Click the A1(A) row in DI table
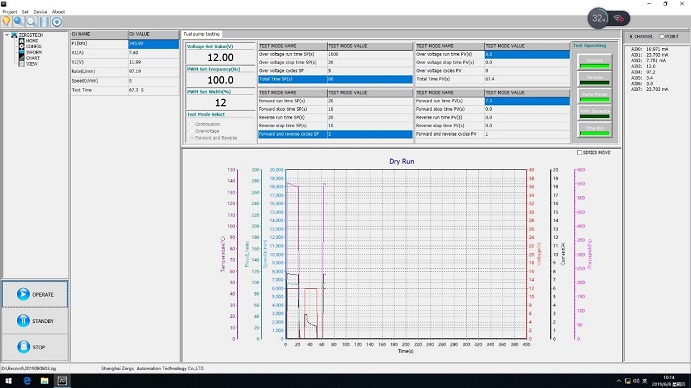The height and width of the screenshot is (388, 691). [125, 53]
